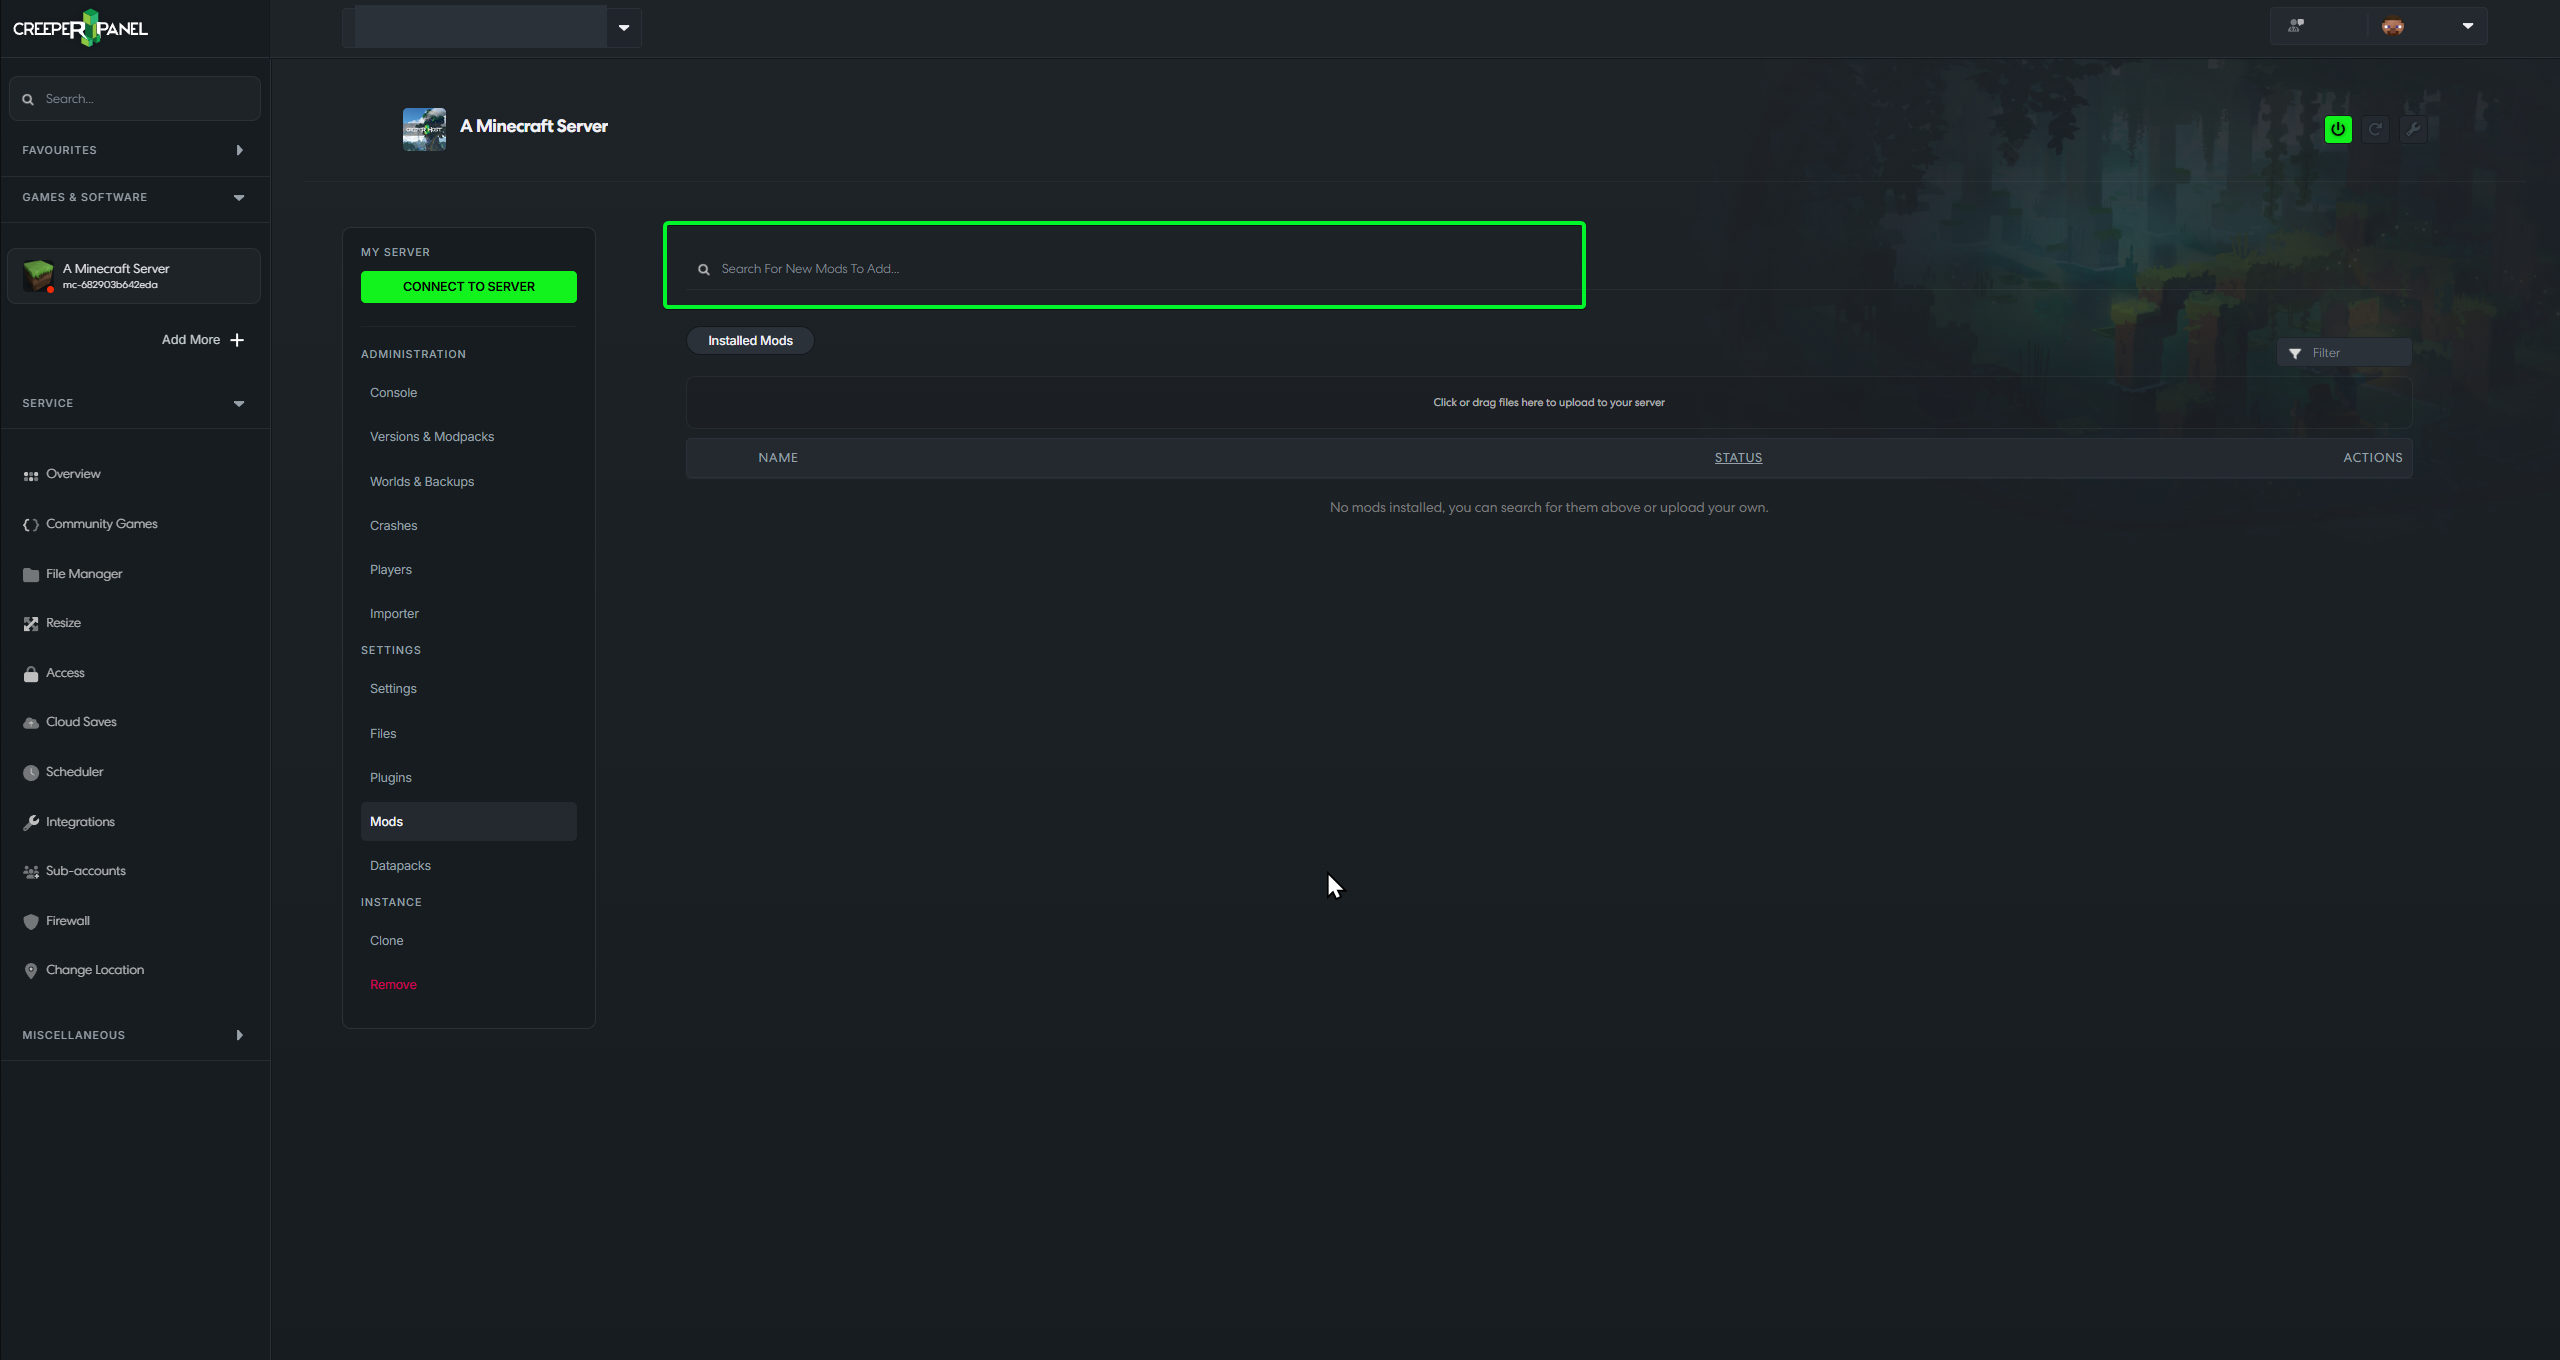Click the CreeperPanel logo
The width and height of the screenshot is (2560, 1360).
(80, 28)
